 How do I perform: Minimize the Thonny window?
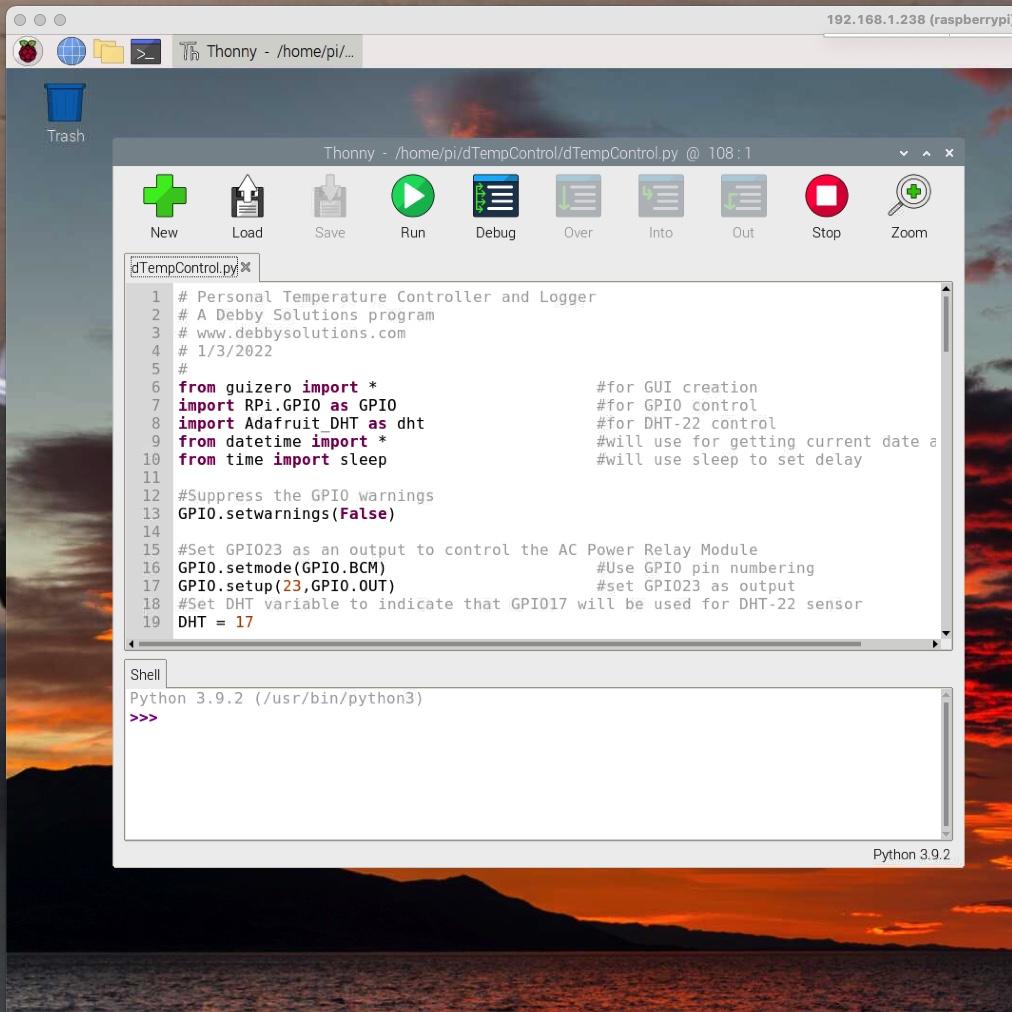point(904,153)
